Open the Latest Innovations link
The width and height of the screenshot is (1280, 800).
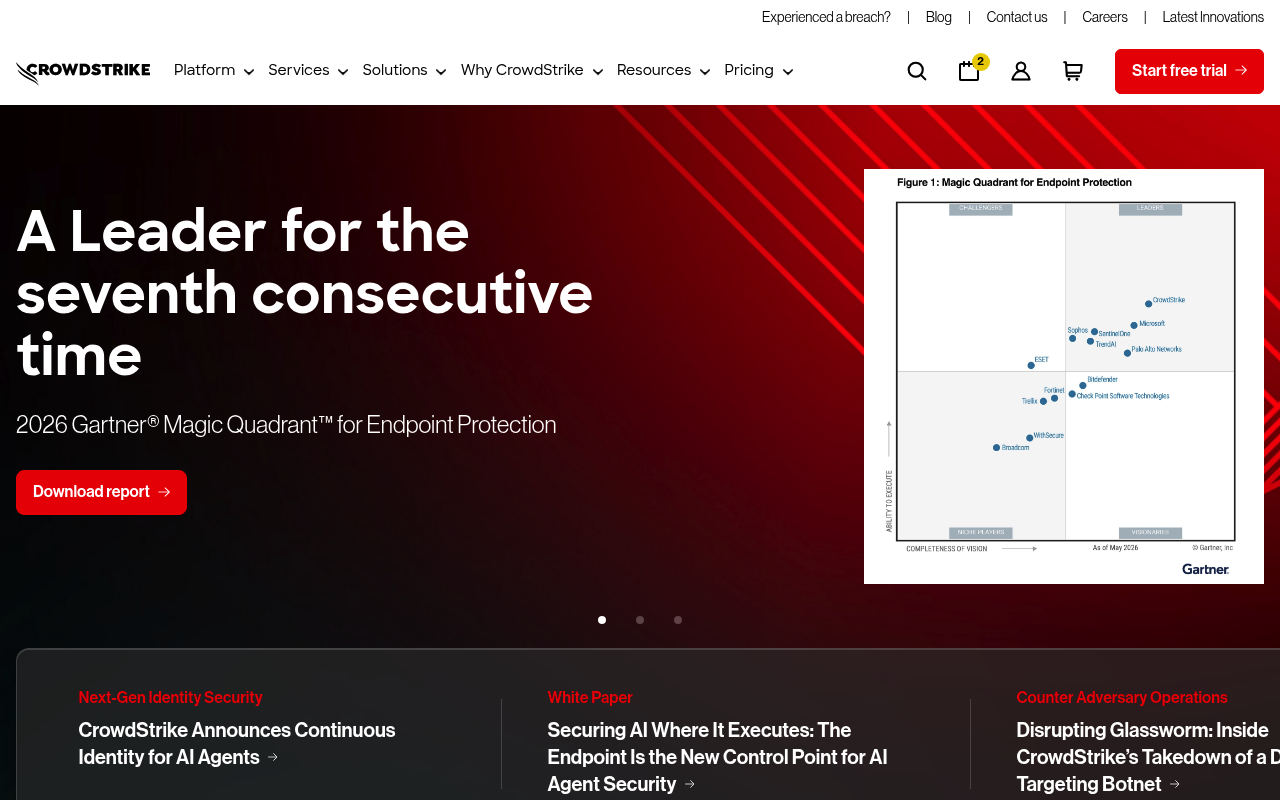(x=1213, y=17)
